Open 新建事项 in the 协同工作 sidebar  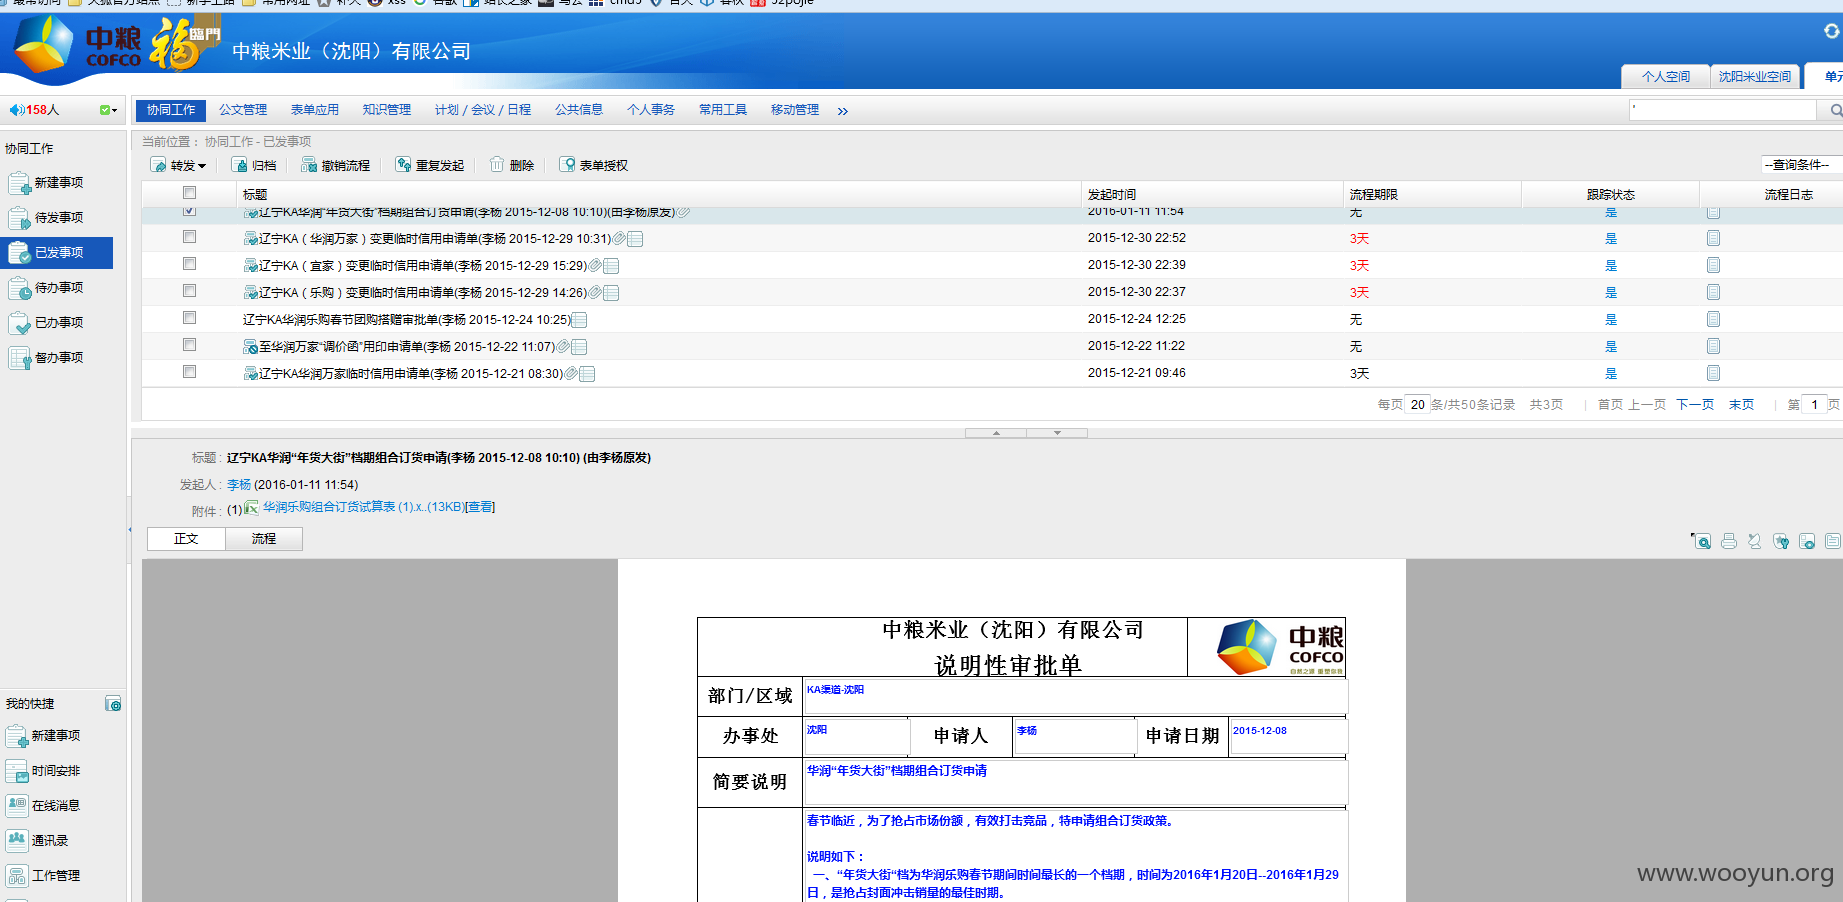pyautogui.click(x=46, y=183)
